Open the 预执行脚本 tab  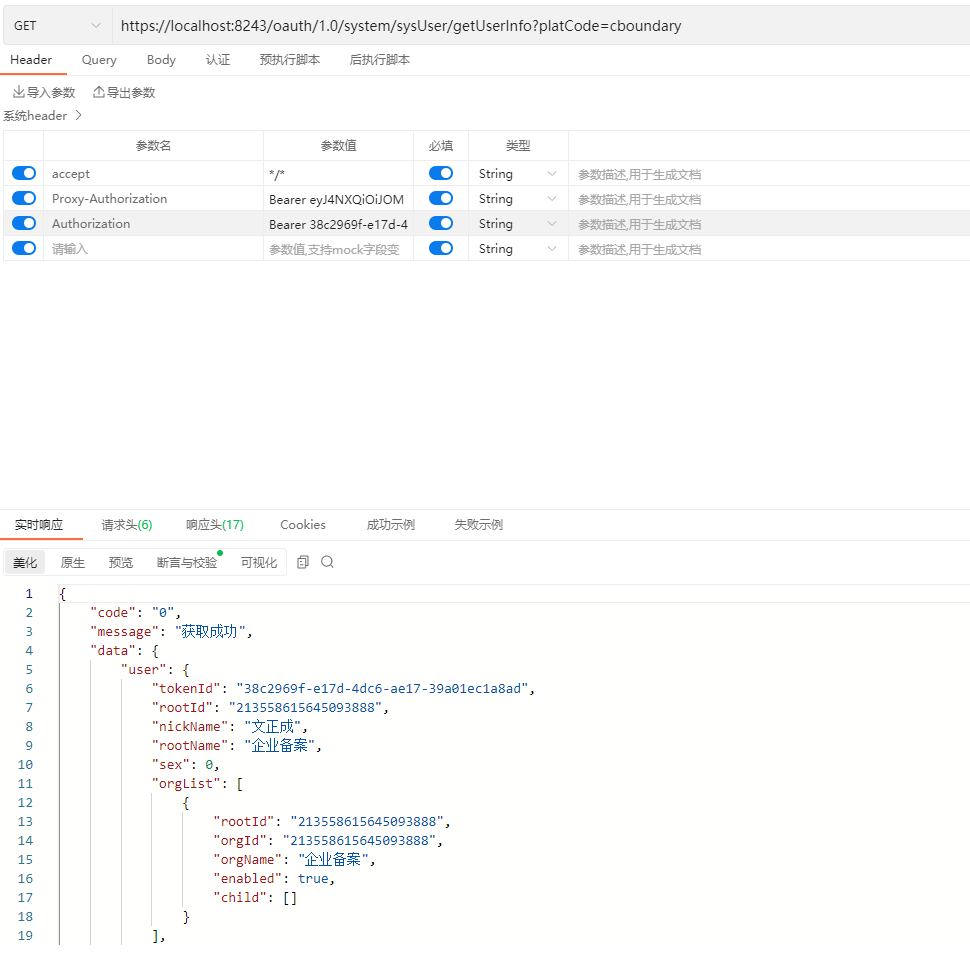(290, 60)
